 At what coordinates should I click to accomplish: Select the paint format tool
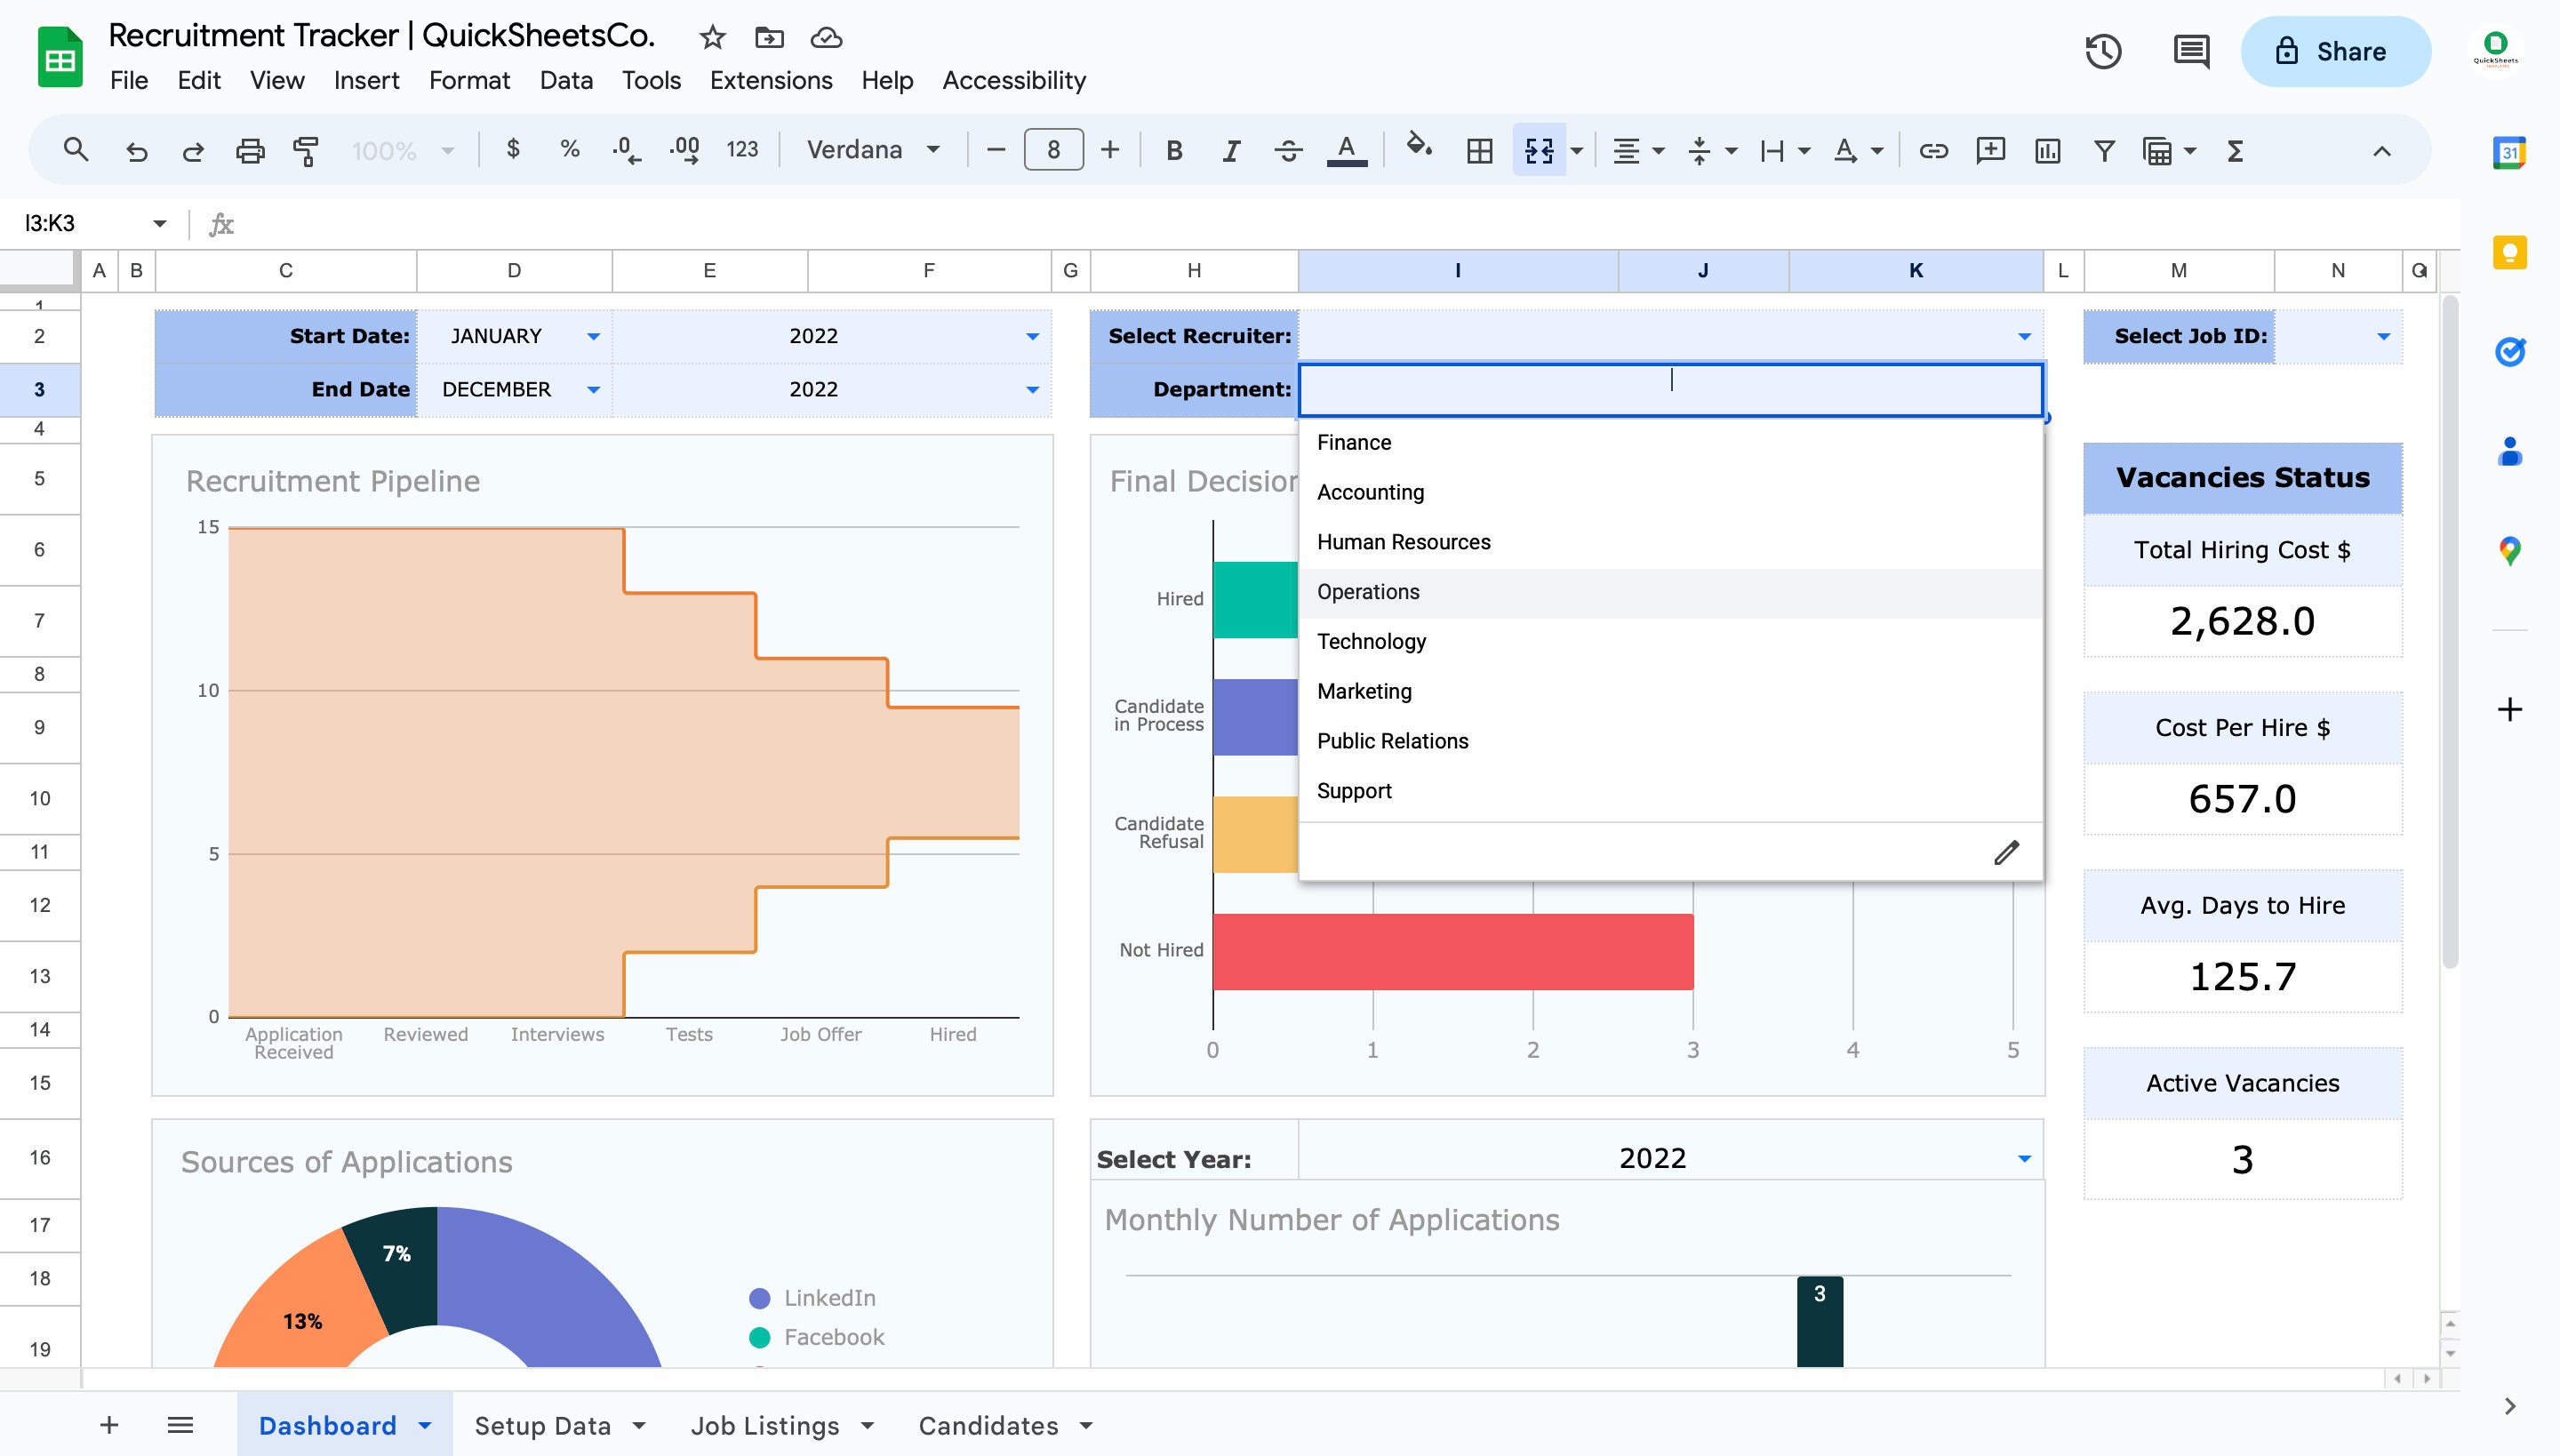[x=304, y=150]
